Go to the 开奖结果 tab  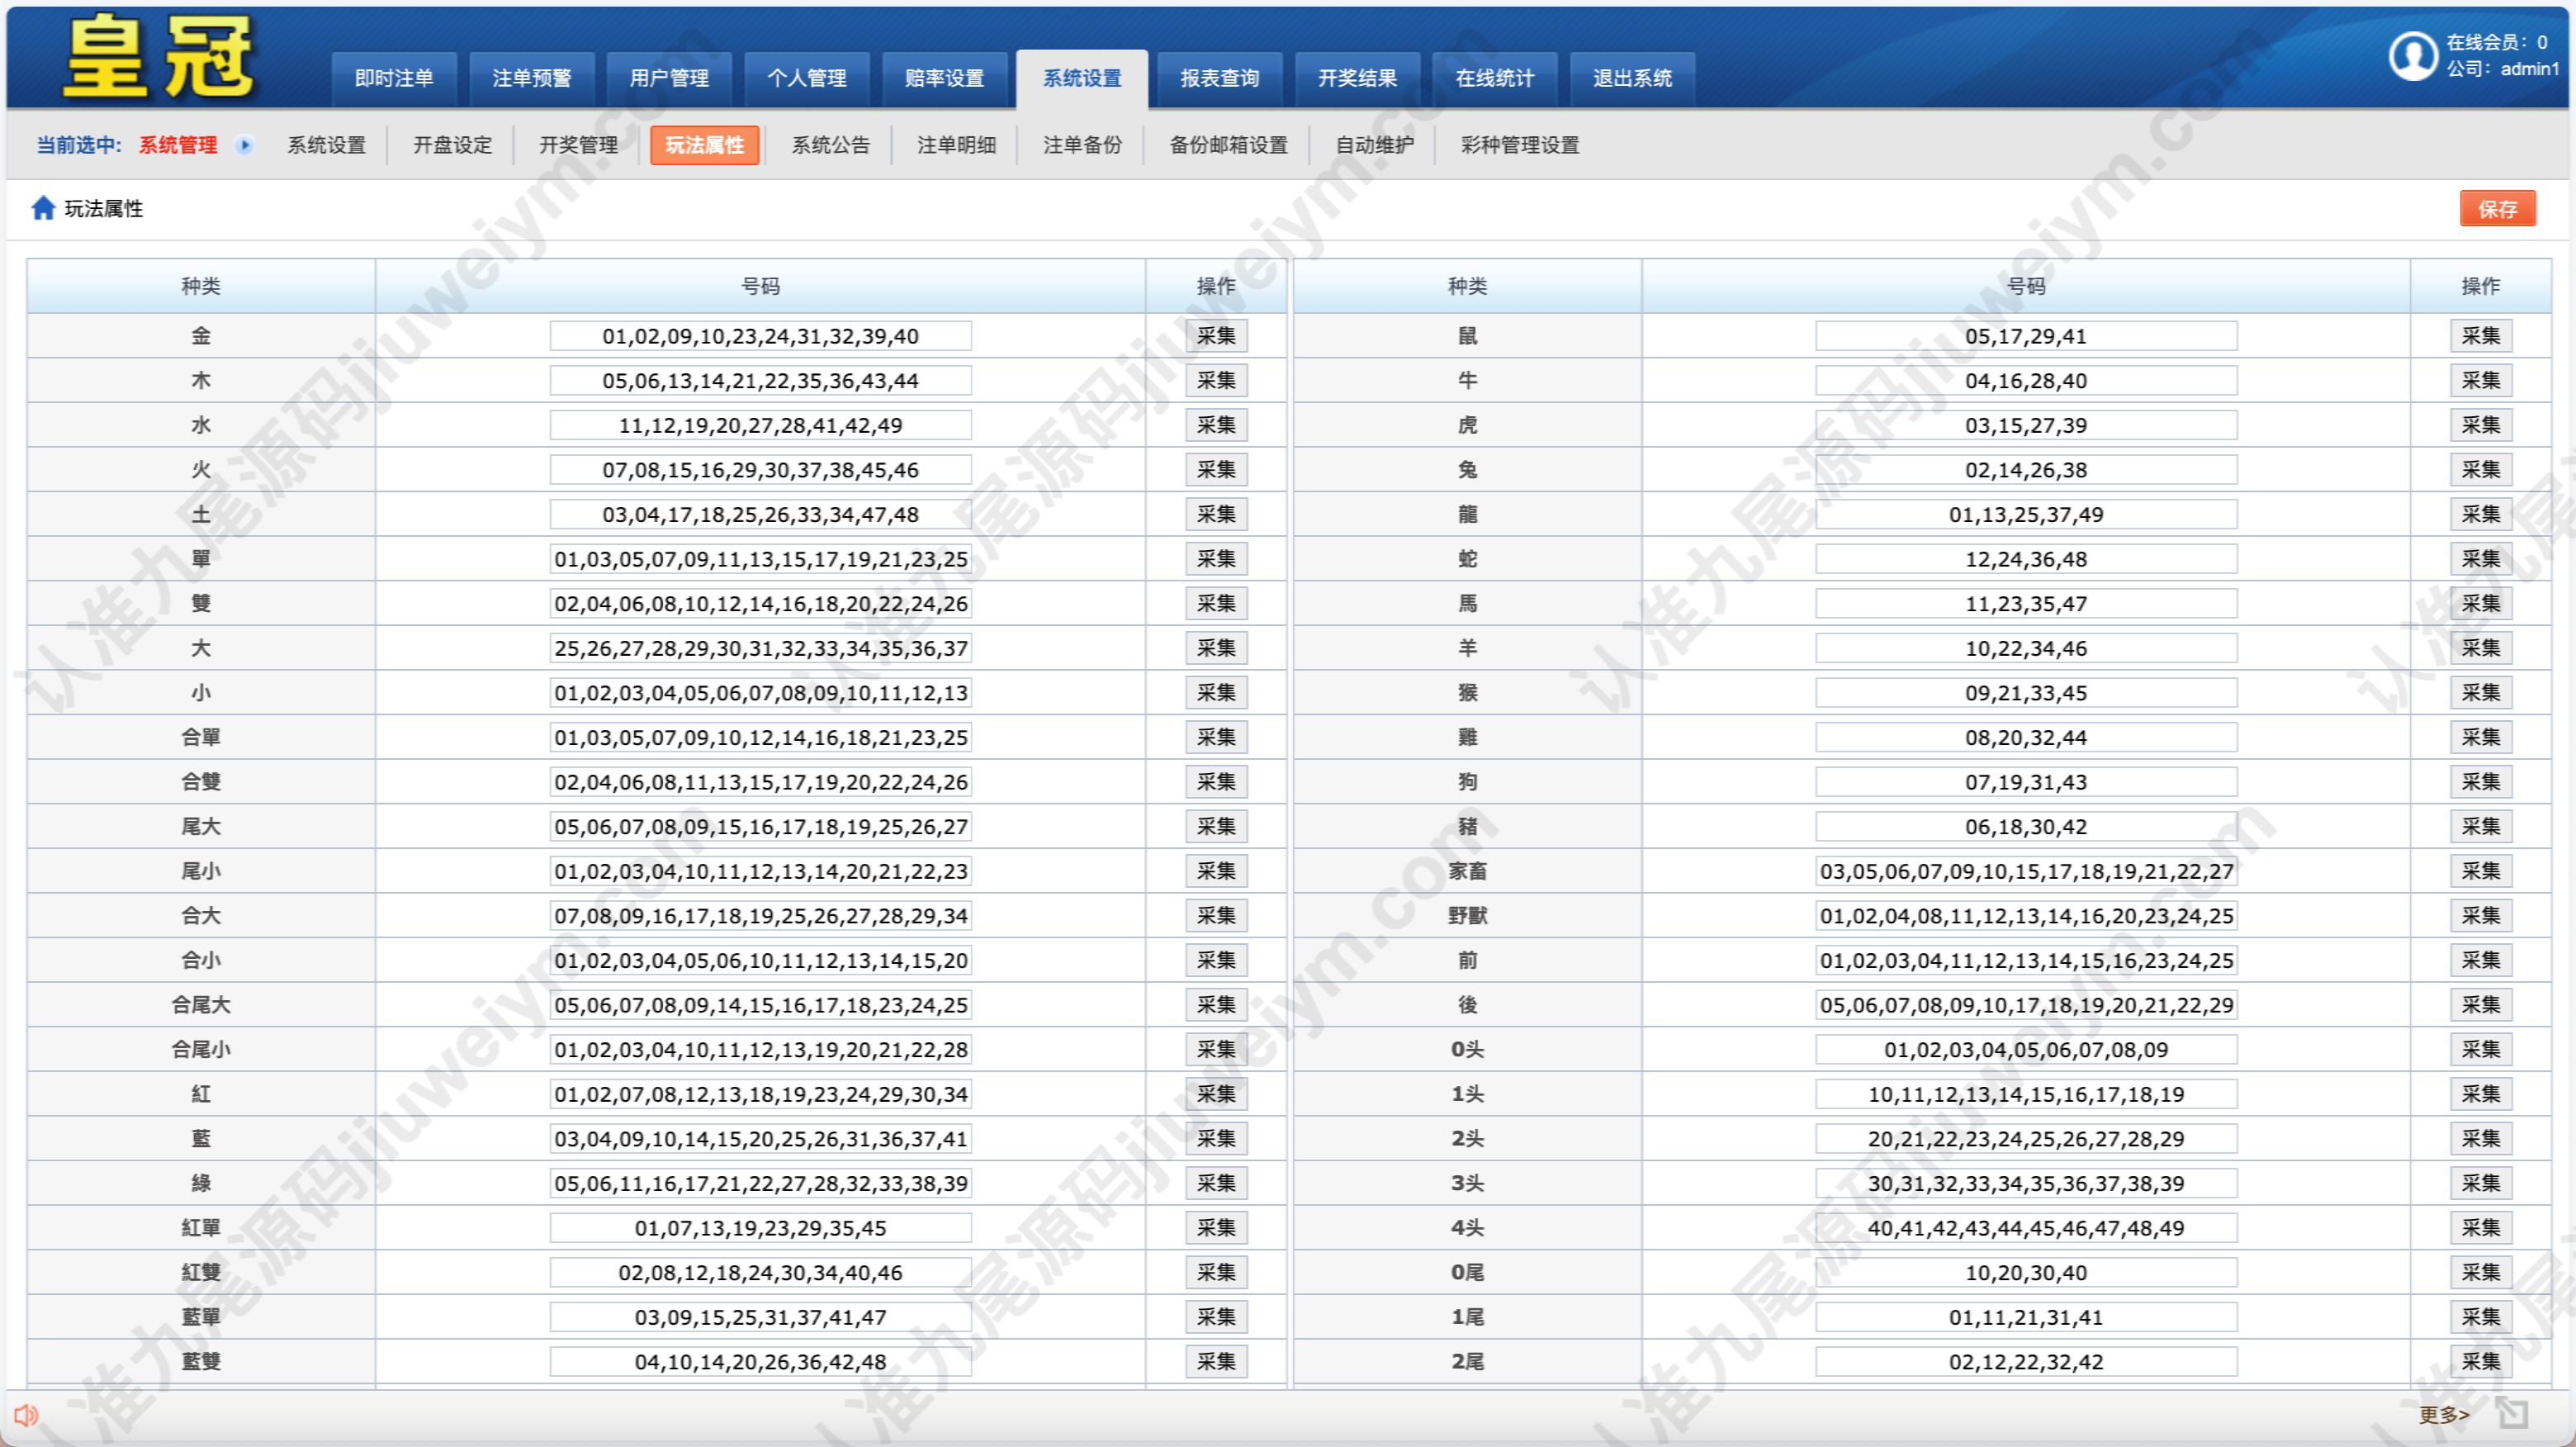[x=1357, y=78]
